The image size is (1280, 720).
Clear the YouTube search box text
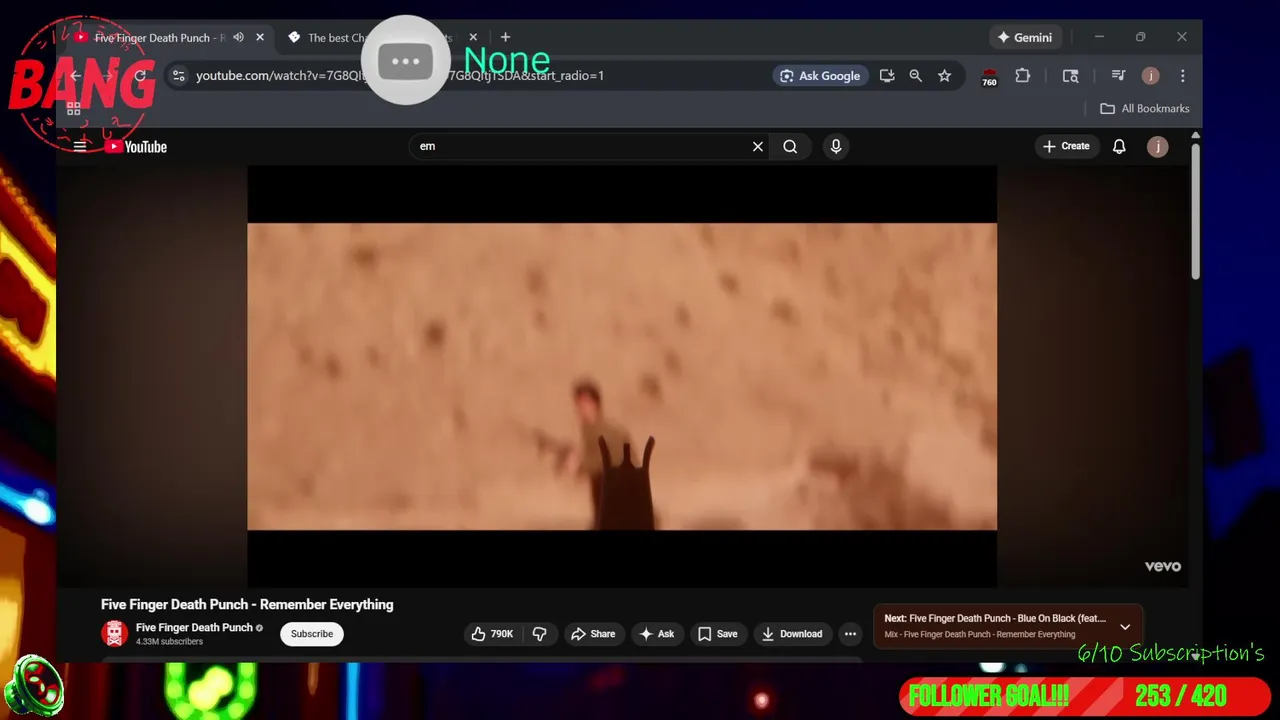pyautogui.click(x=758, y=147)
